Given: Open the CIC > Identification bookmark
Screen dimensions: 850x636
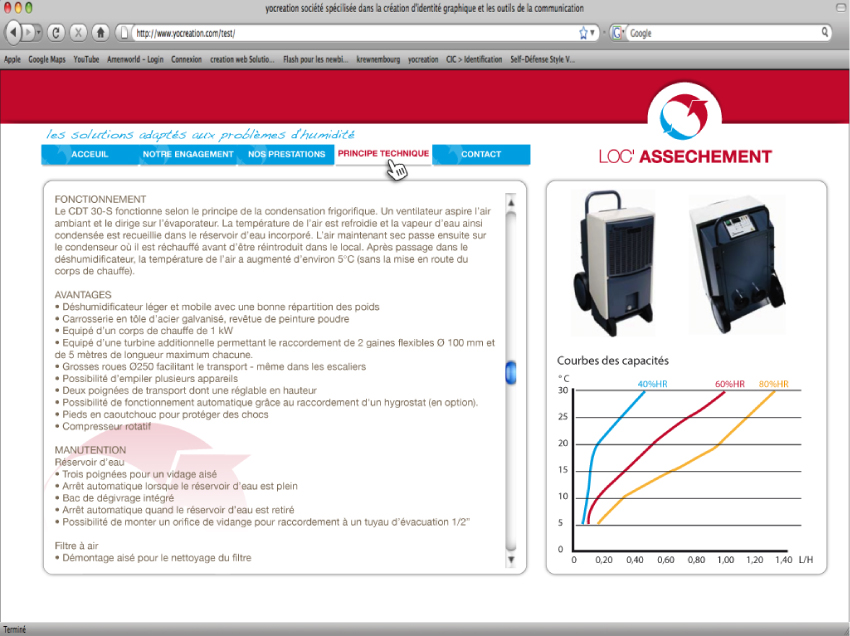Looking at the screenshot, I should tap(474, 60).
